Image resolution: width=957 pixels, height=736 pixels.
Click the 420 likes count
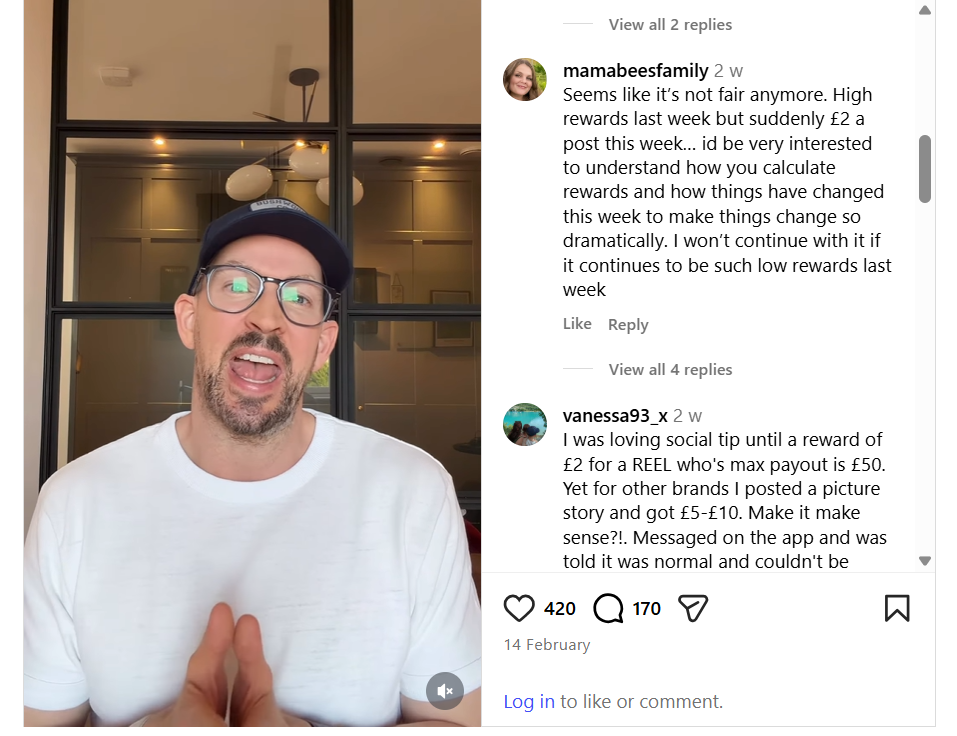(x=560, y=608)
